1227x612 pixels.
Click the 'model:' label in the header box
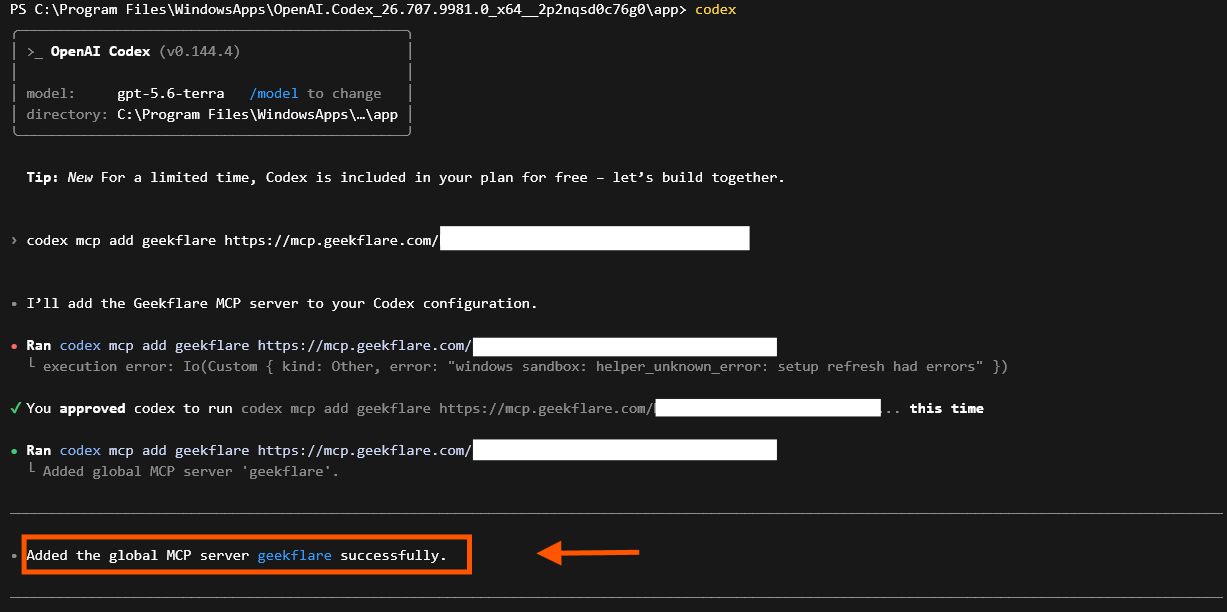point(51,93)
